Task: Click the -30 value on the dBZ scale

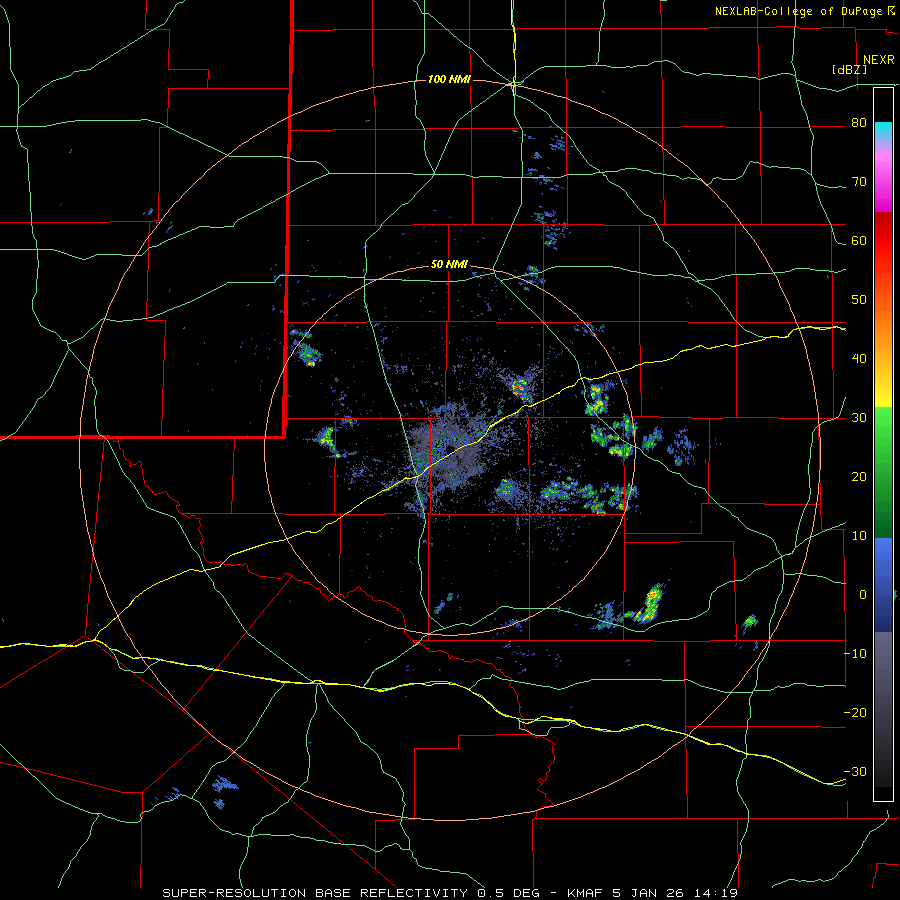Action: tap(855, 771)
